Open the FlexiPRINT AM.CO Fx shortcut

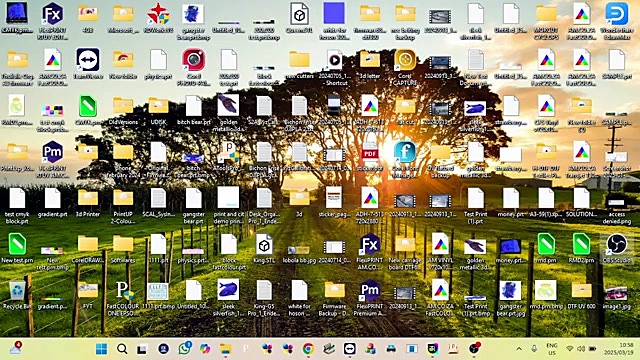coord(370,244)
